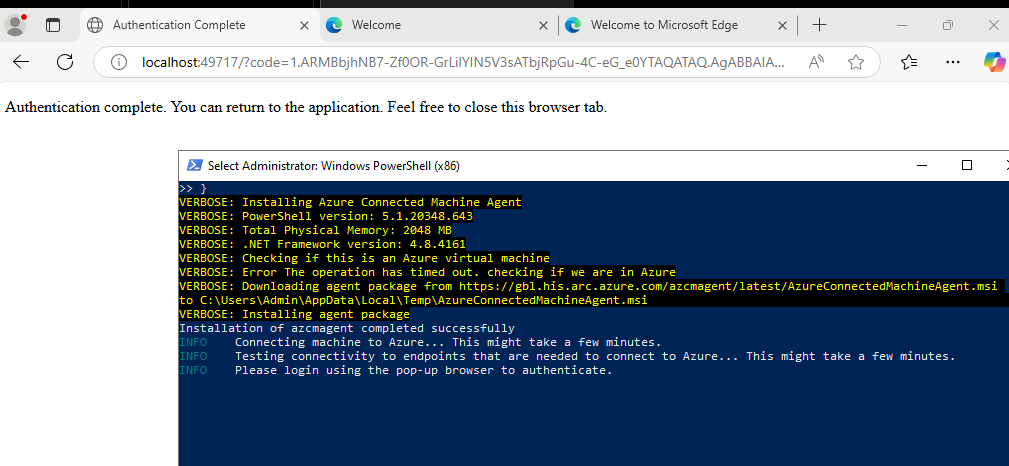
Task: Restore down the Edge browser window
Action: [x=948, y=25]
